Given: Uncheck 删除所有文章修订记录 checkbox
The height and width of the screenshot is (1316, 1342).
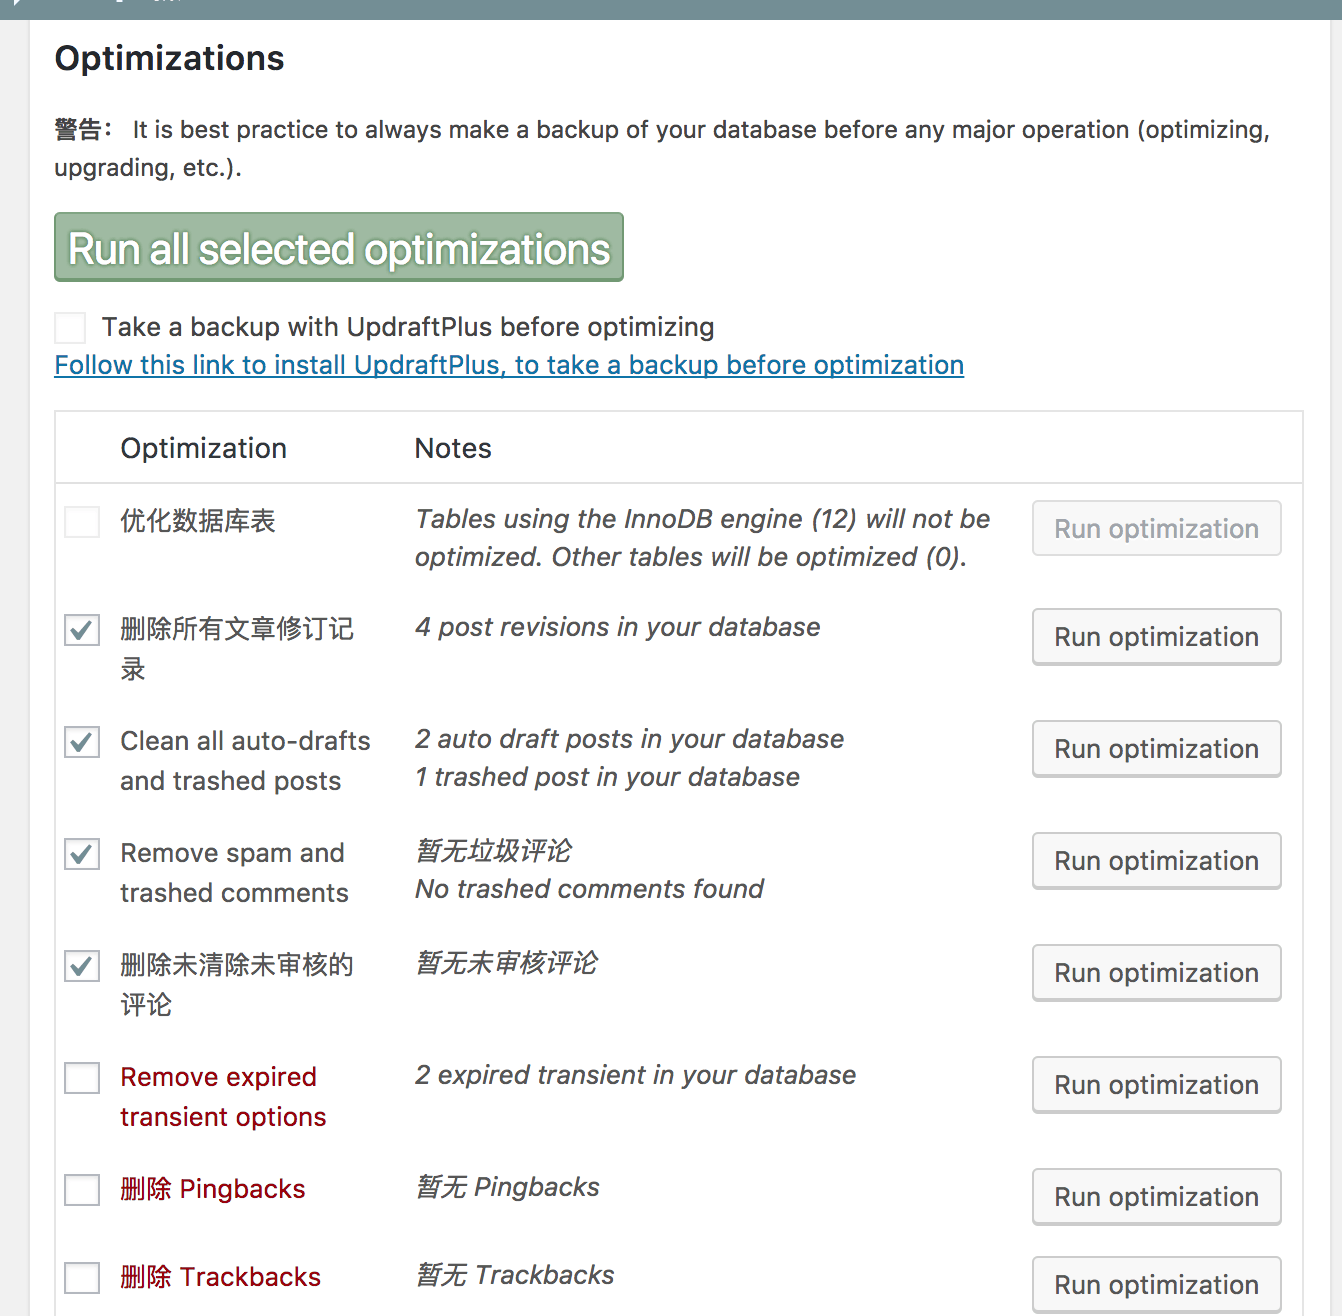Looking at the screenshot, I should tap(82, 630).
